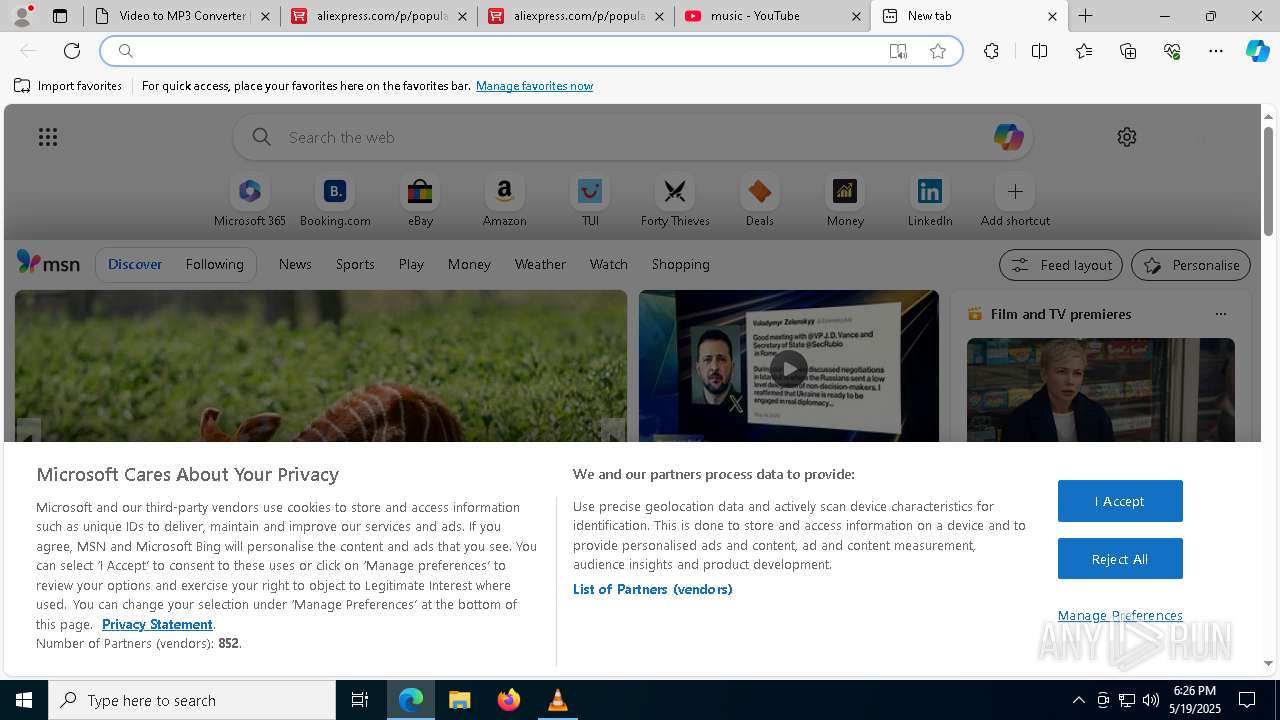Open the Play section
The width and height of the screenshot is (1280, 720).
click(x=411, y=264)
